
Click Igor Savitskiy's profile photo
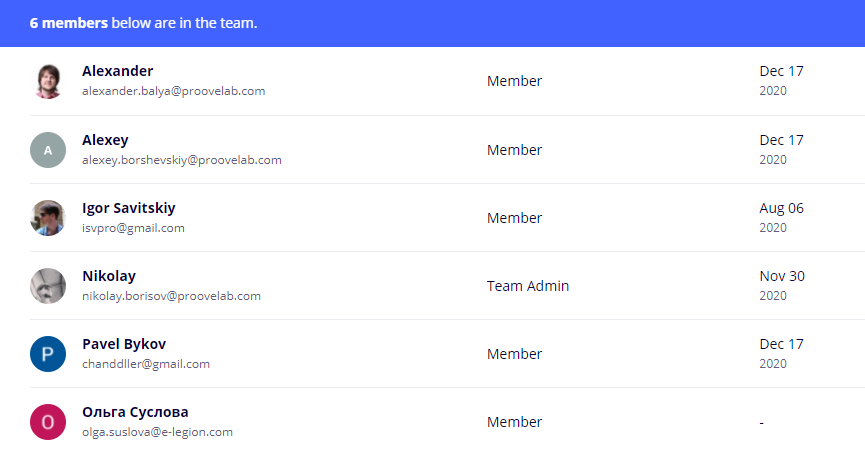[48, 218]
